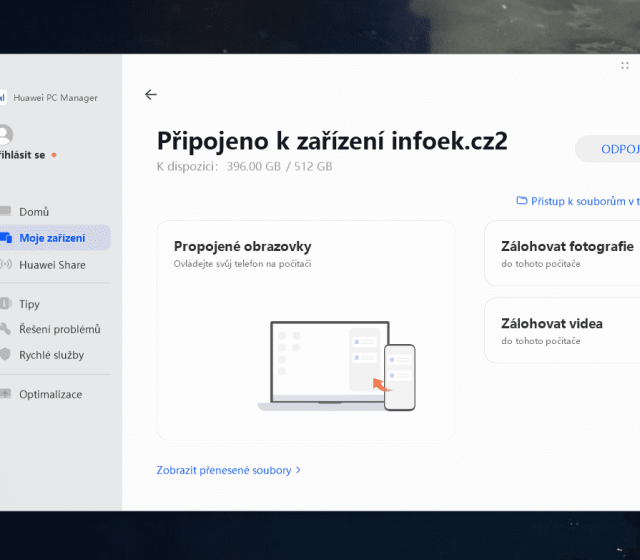This screenshot has width=640, height=560.
Task: Click the Přihlásit se sign-in link
Action: pos(22,155)
